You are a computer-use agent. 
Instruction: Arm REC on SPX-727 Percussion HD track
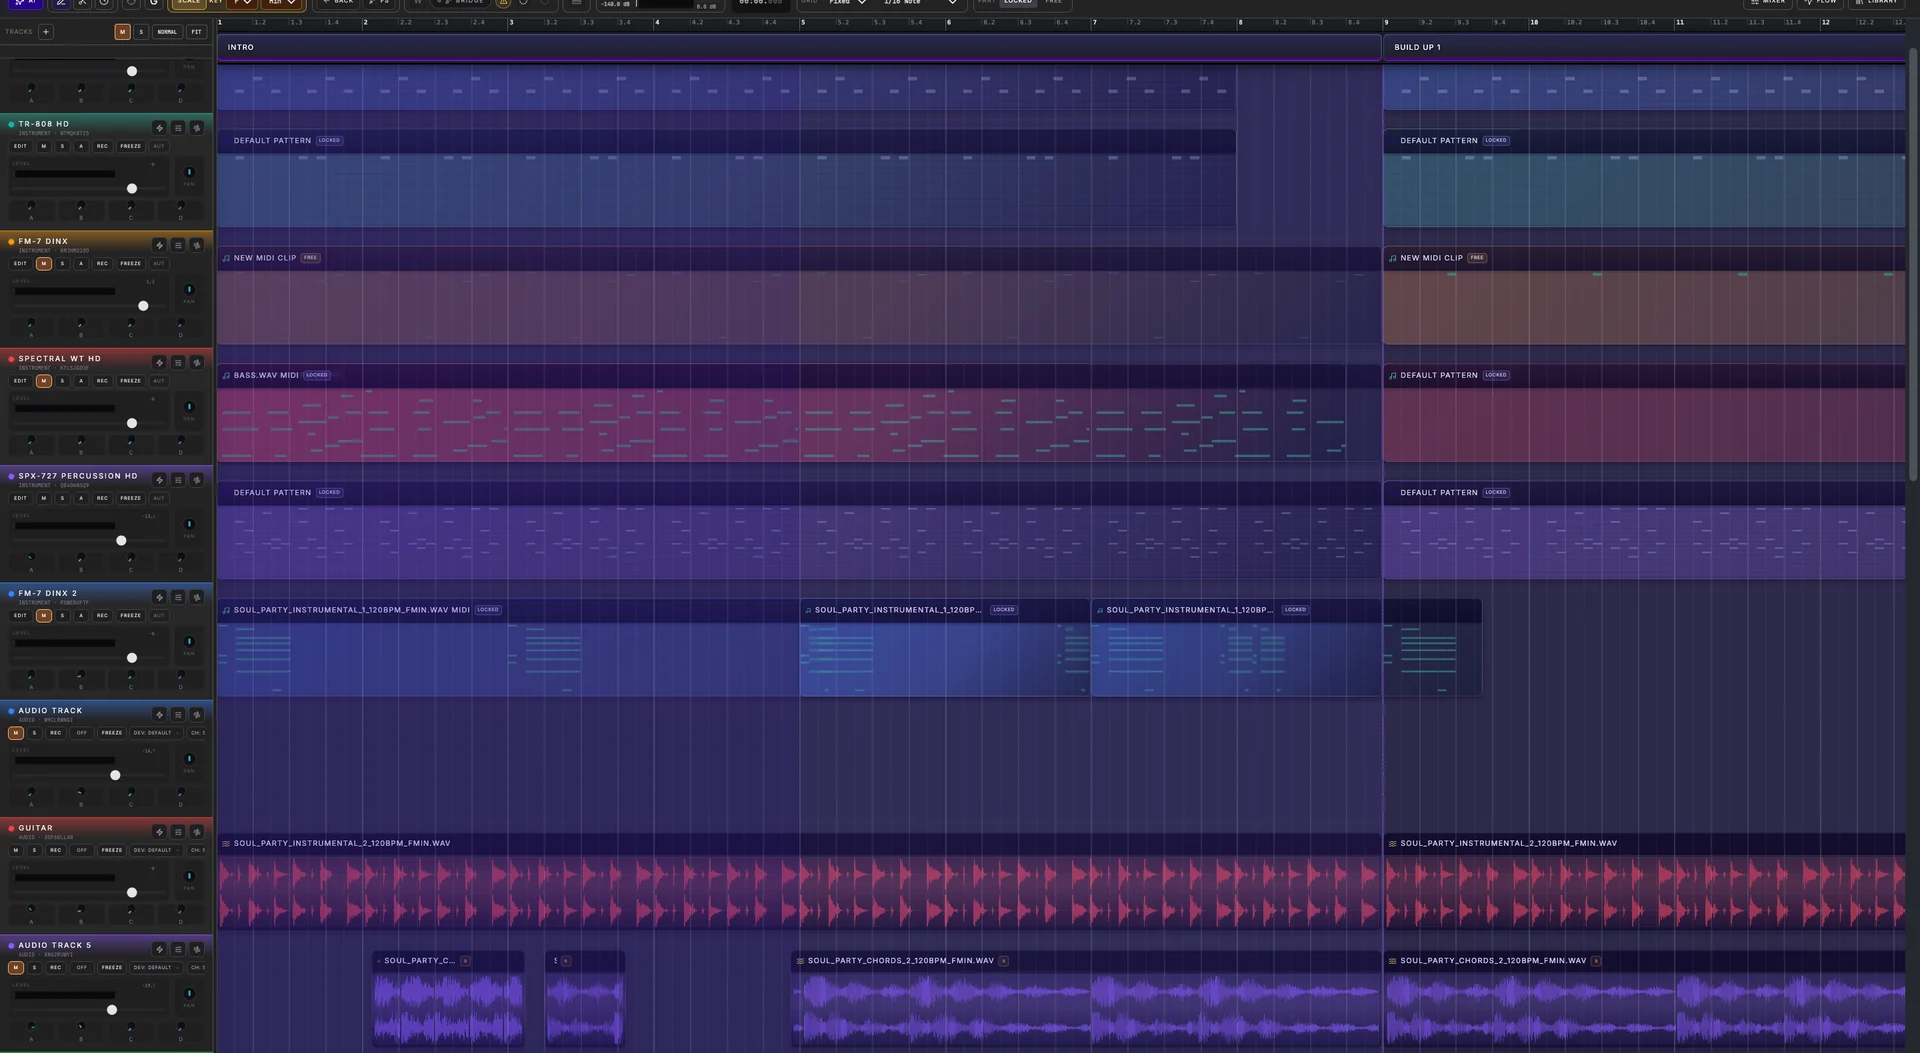pos(102,498)
